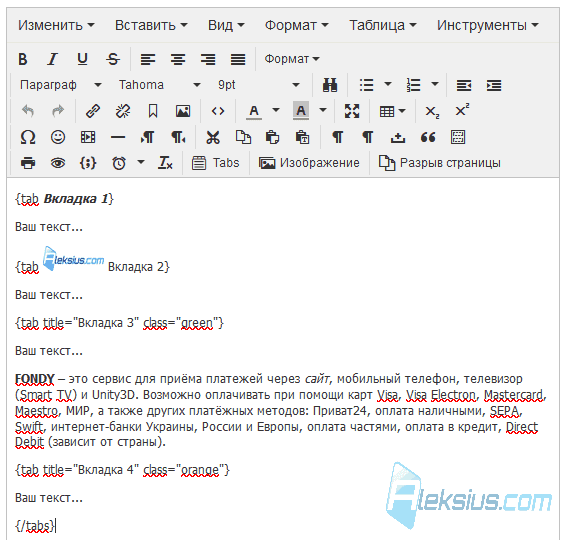Viewport: 564px width, 540px height.
Task: Open the source code view
Action: point(218,111)
